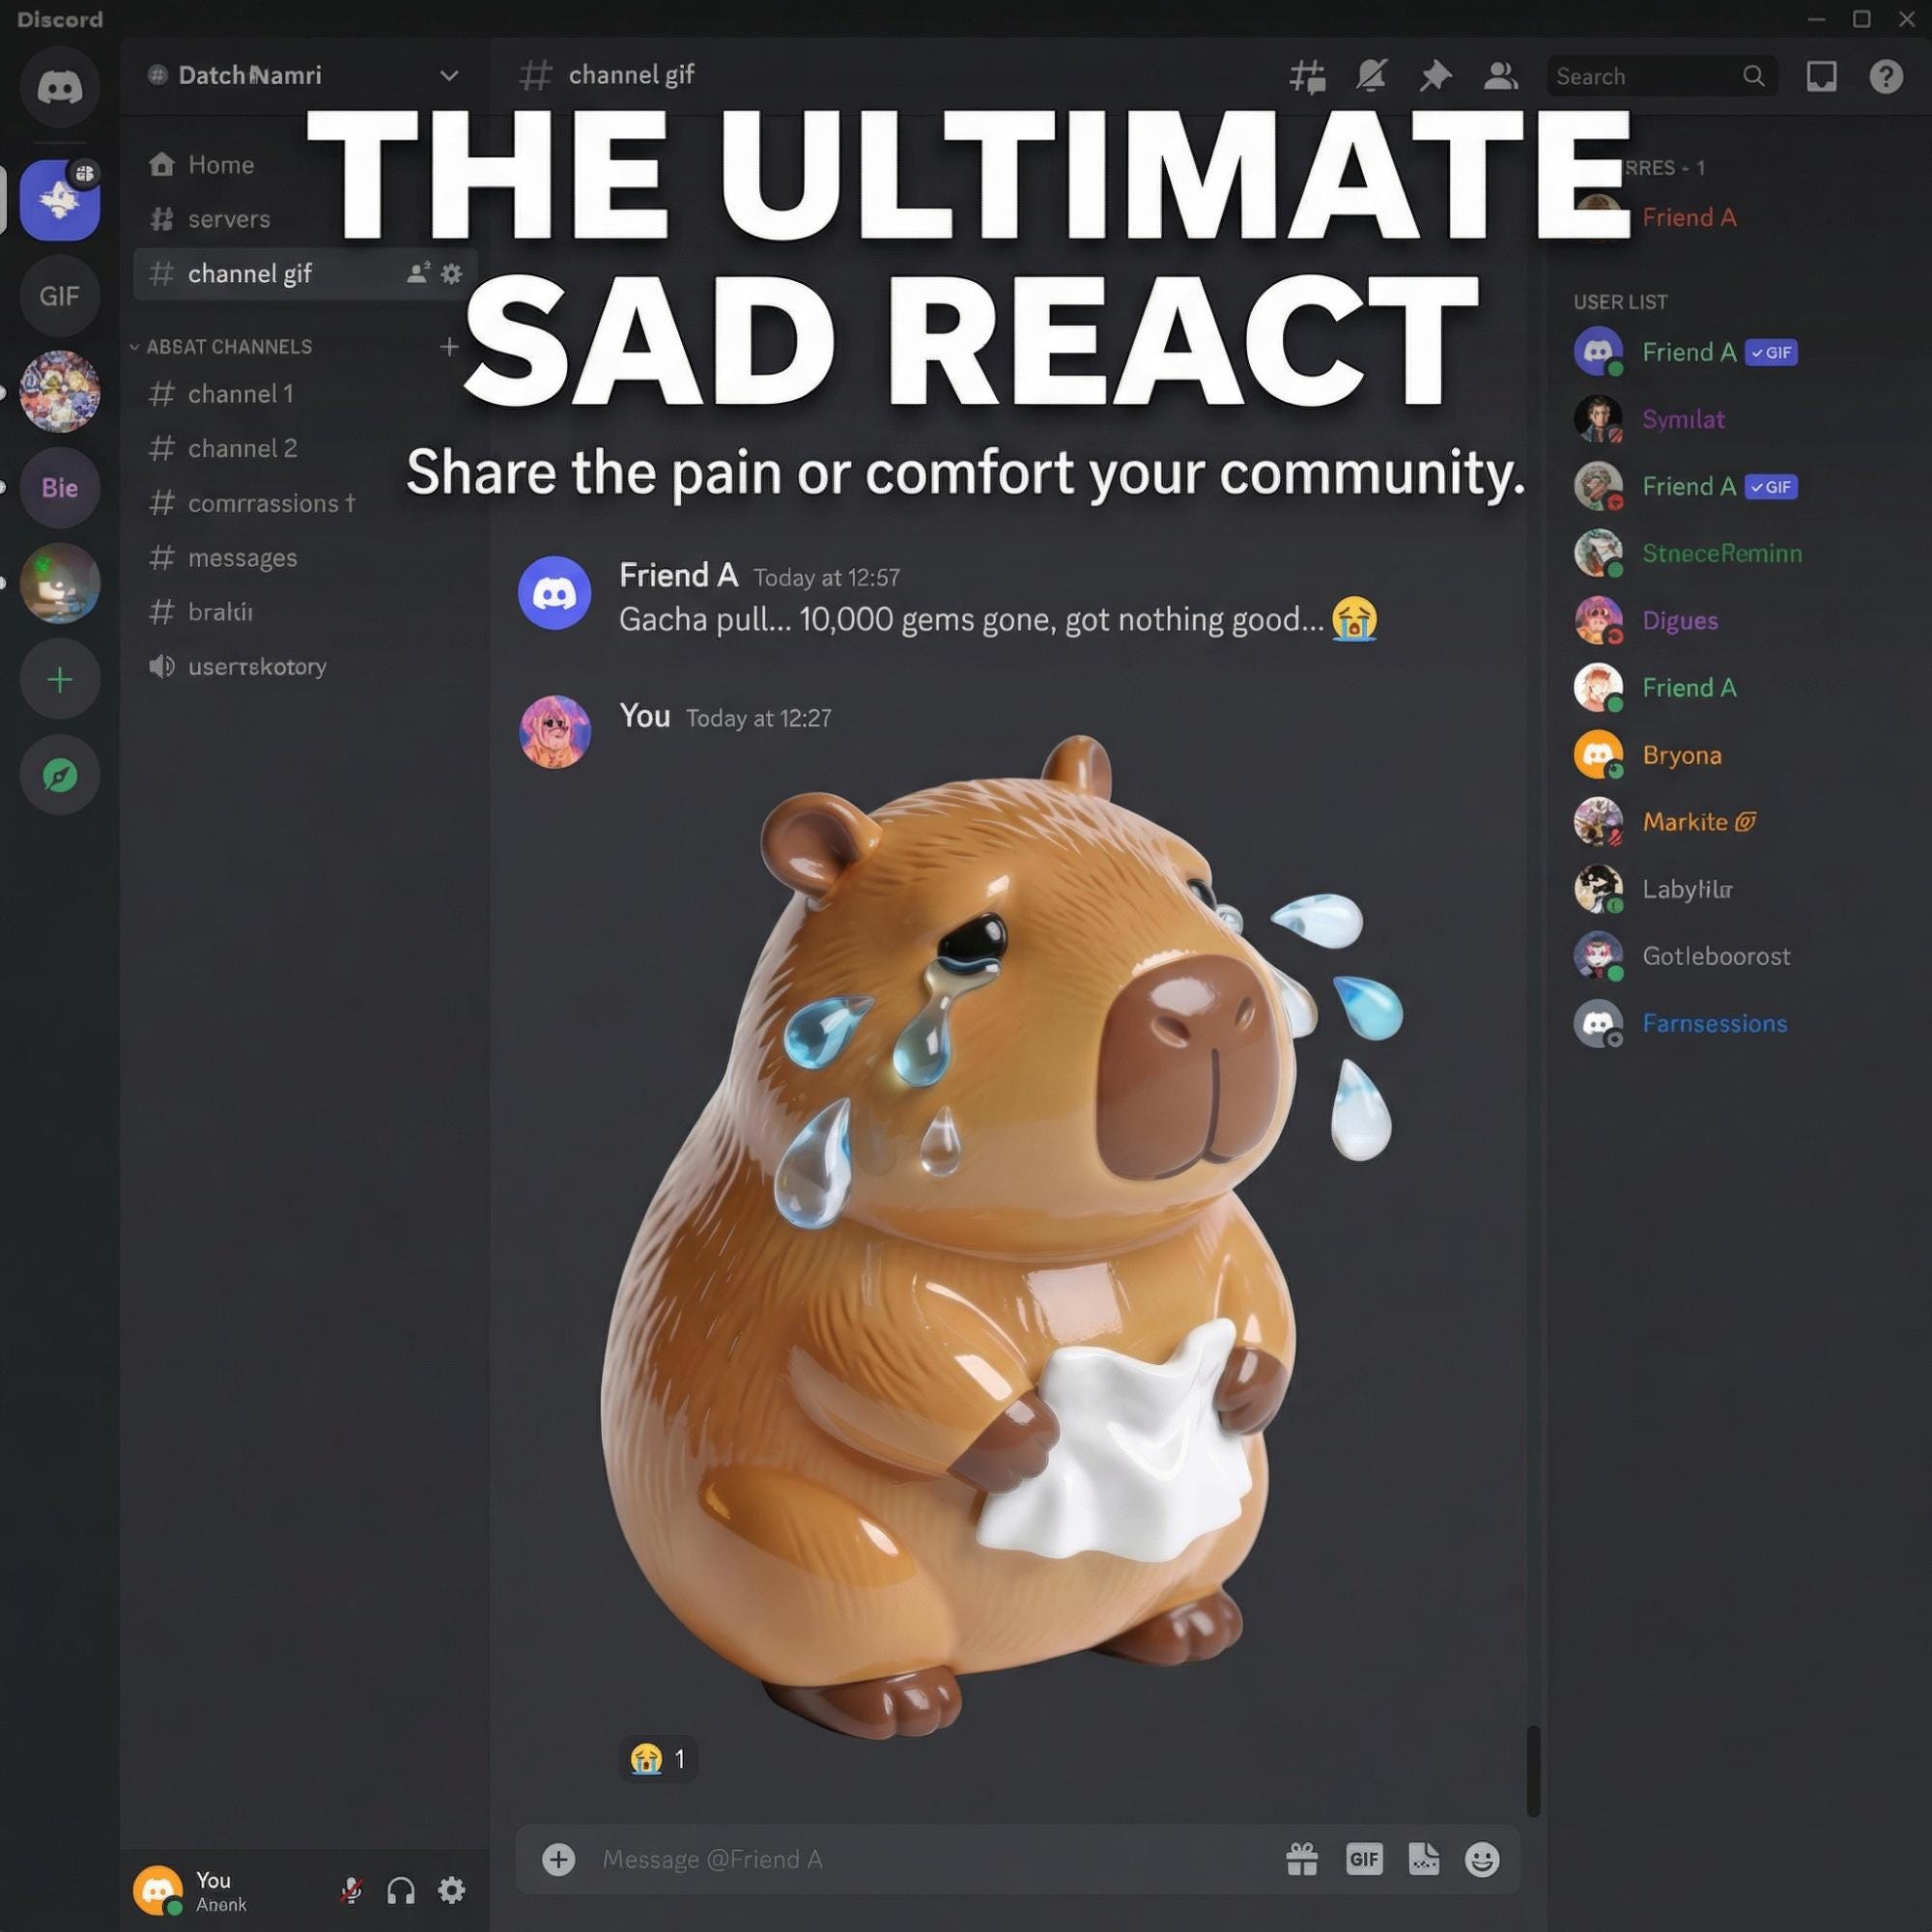This screenshot has height=1932, width=1932.
Task: Toggle the crying emoji reaction count
Action: pos(658,1759)
